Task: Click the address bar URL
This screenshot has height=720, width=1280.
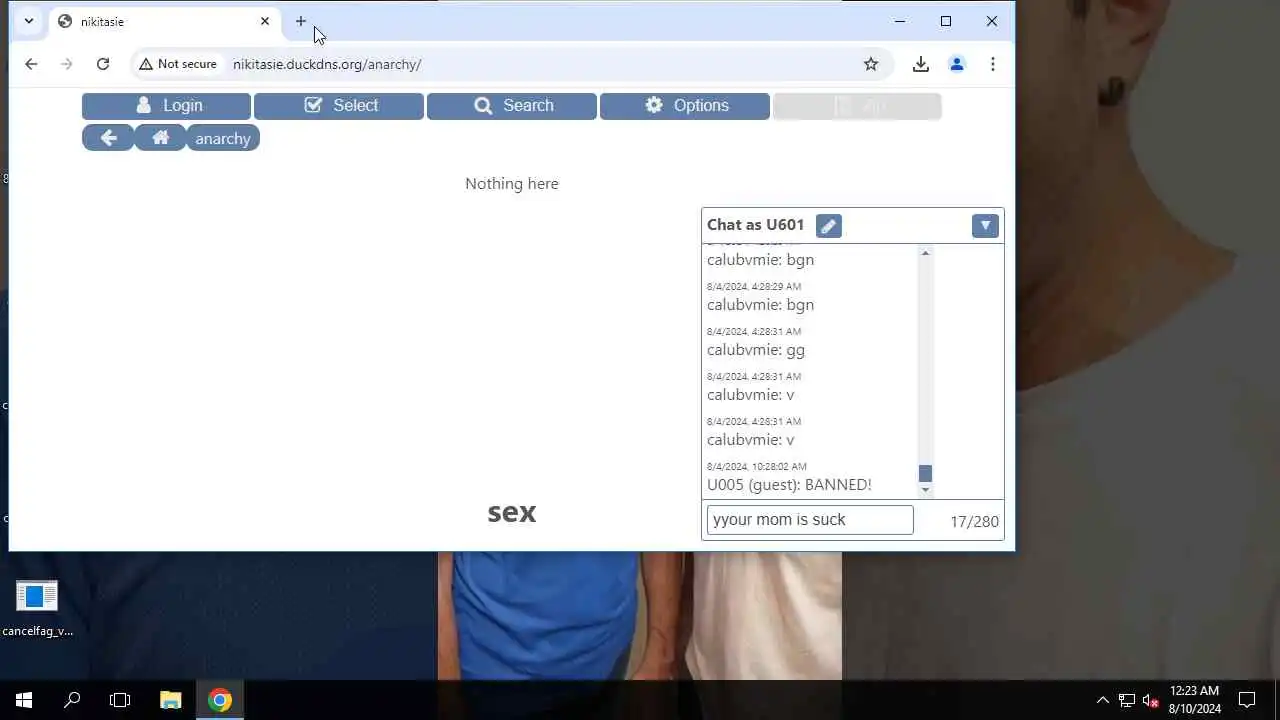Action: pyautogui.click(x=327, y=64)
